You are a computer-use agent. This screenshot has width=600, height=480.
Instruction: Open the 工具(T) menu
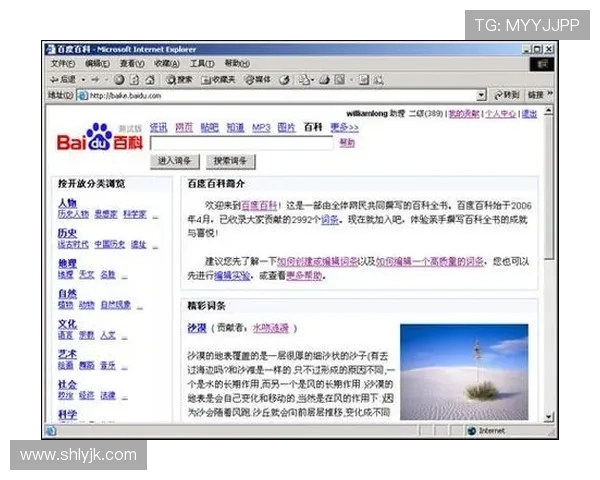pyautogui.click(x=202, y=64)
